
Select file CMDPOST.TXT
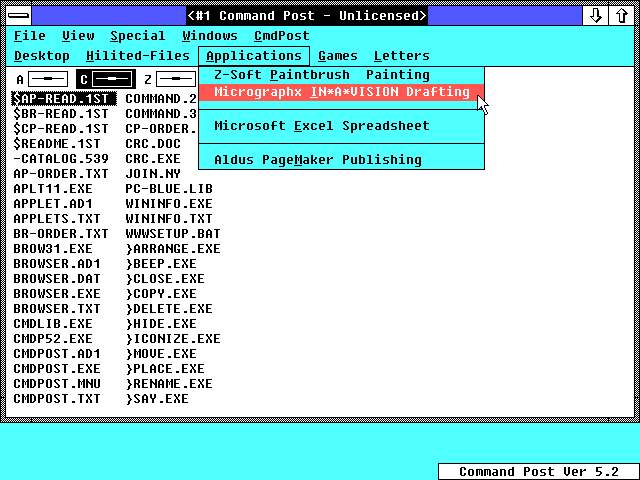pos(57,398)
